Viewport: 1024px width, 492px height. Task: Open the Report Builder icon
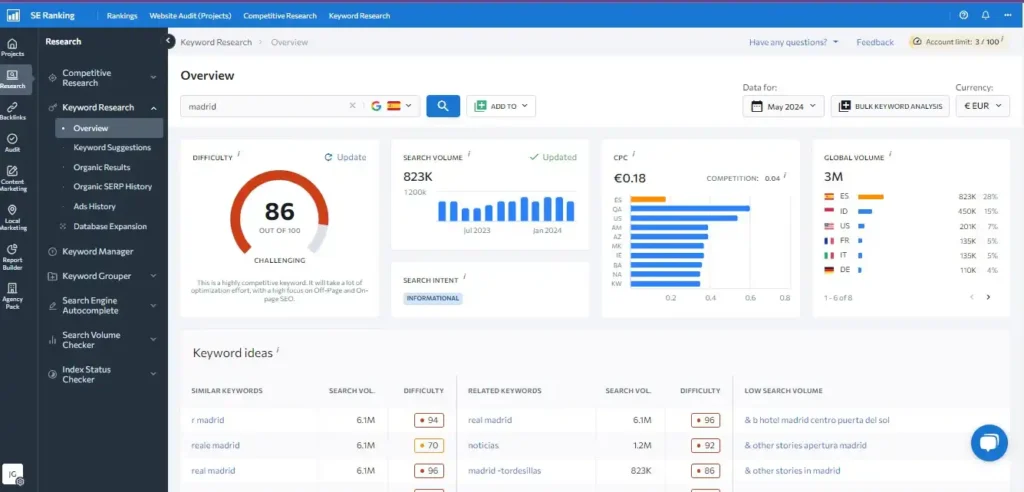coord(12,257)
